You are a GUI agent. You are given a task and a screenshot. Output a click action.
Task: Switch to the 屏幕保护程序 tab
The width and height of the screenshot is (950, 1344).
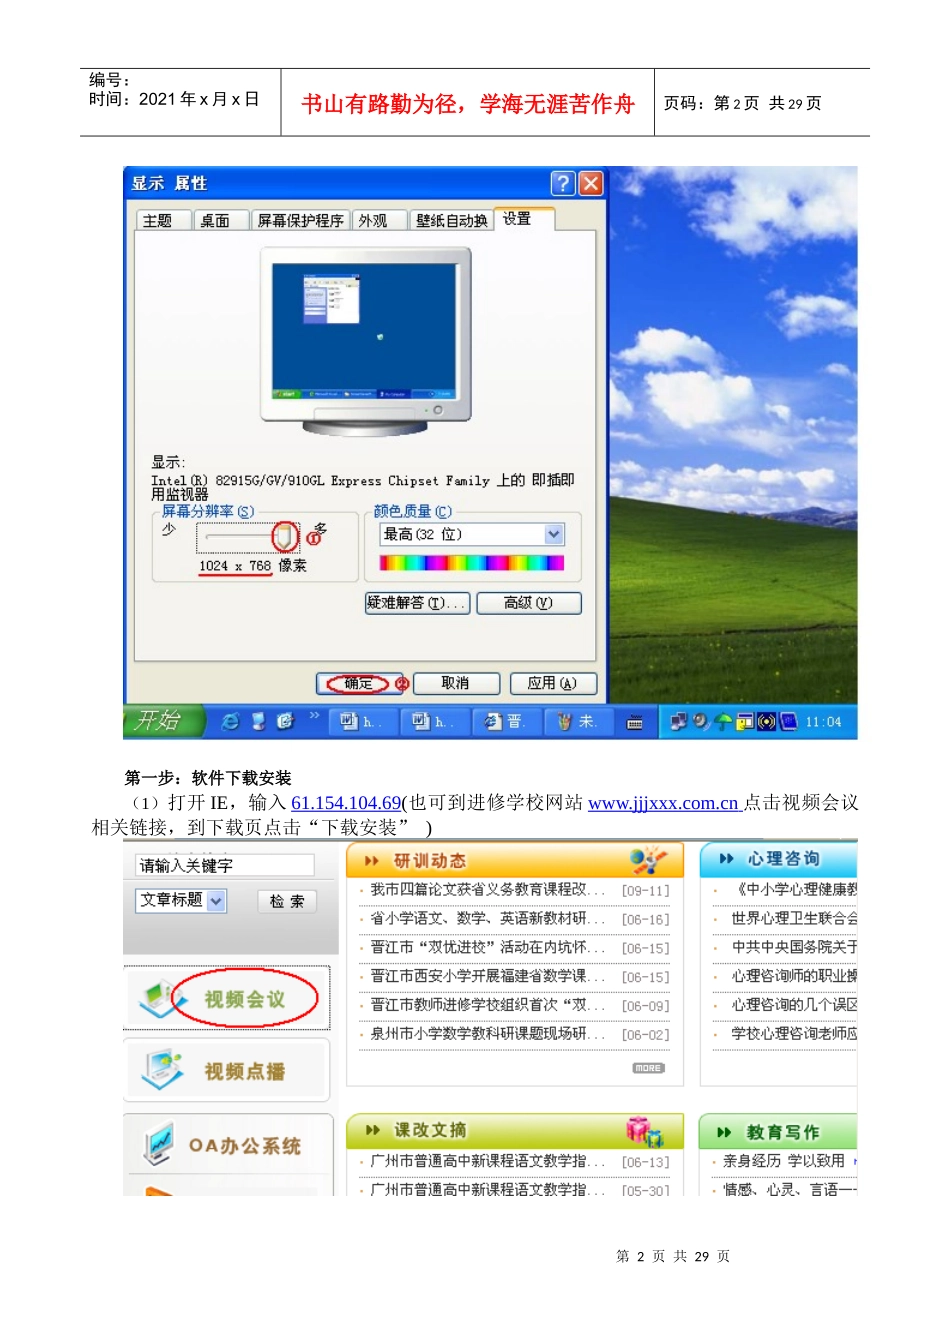[x=300, y=221]
